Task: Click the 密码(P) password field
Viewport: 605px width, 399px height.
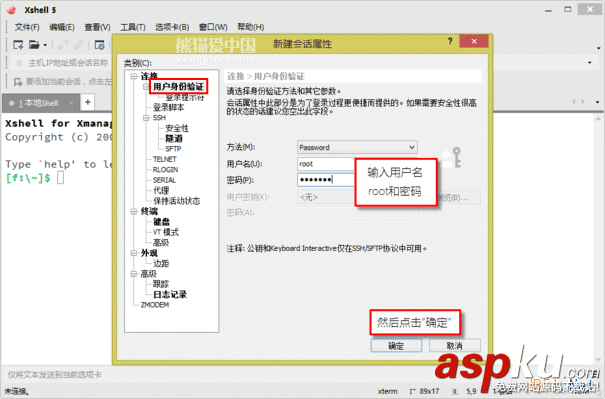Action: tap(326, 180)
